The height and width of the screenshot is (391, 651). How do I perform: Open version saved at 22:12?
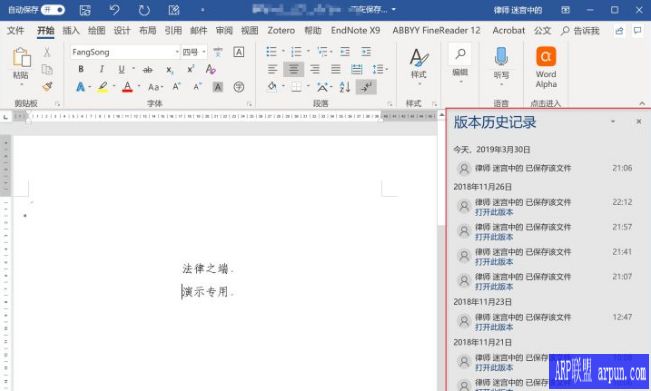coord(494,212)
